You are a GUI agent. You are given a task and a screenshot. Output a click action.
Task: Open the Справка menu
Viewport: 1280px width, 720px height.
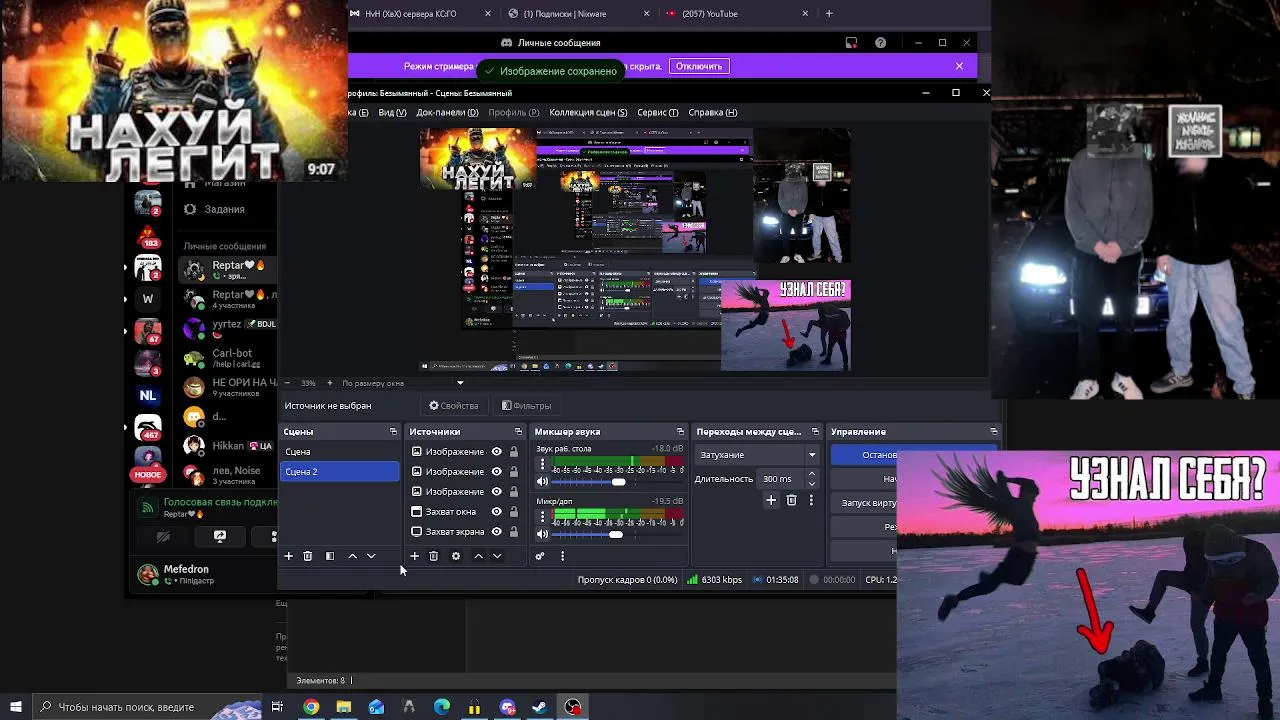[713, 112]
